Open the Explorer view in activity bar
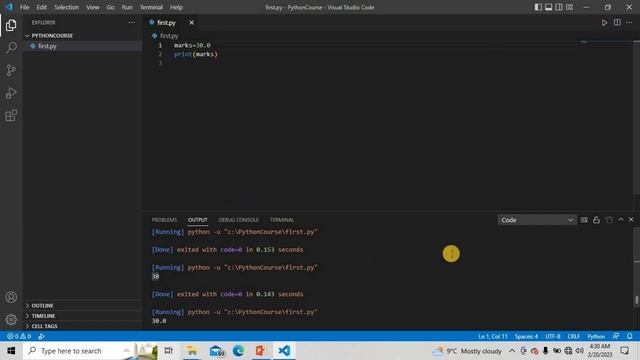The image size is (640, 360). point(11,25)
